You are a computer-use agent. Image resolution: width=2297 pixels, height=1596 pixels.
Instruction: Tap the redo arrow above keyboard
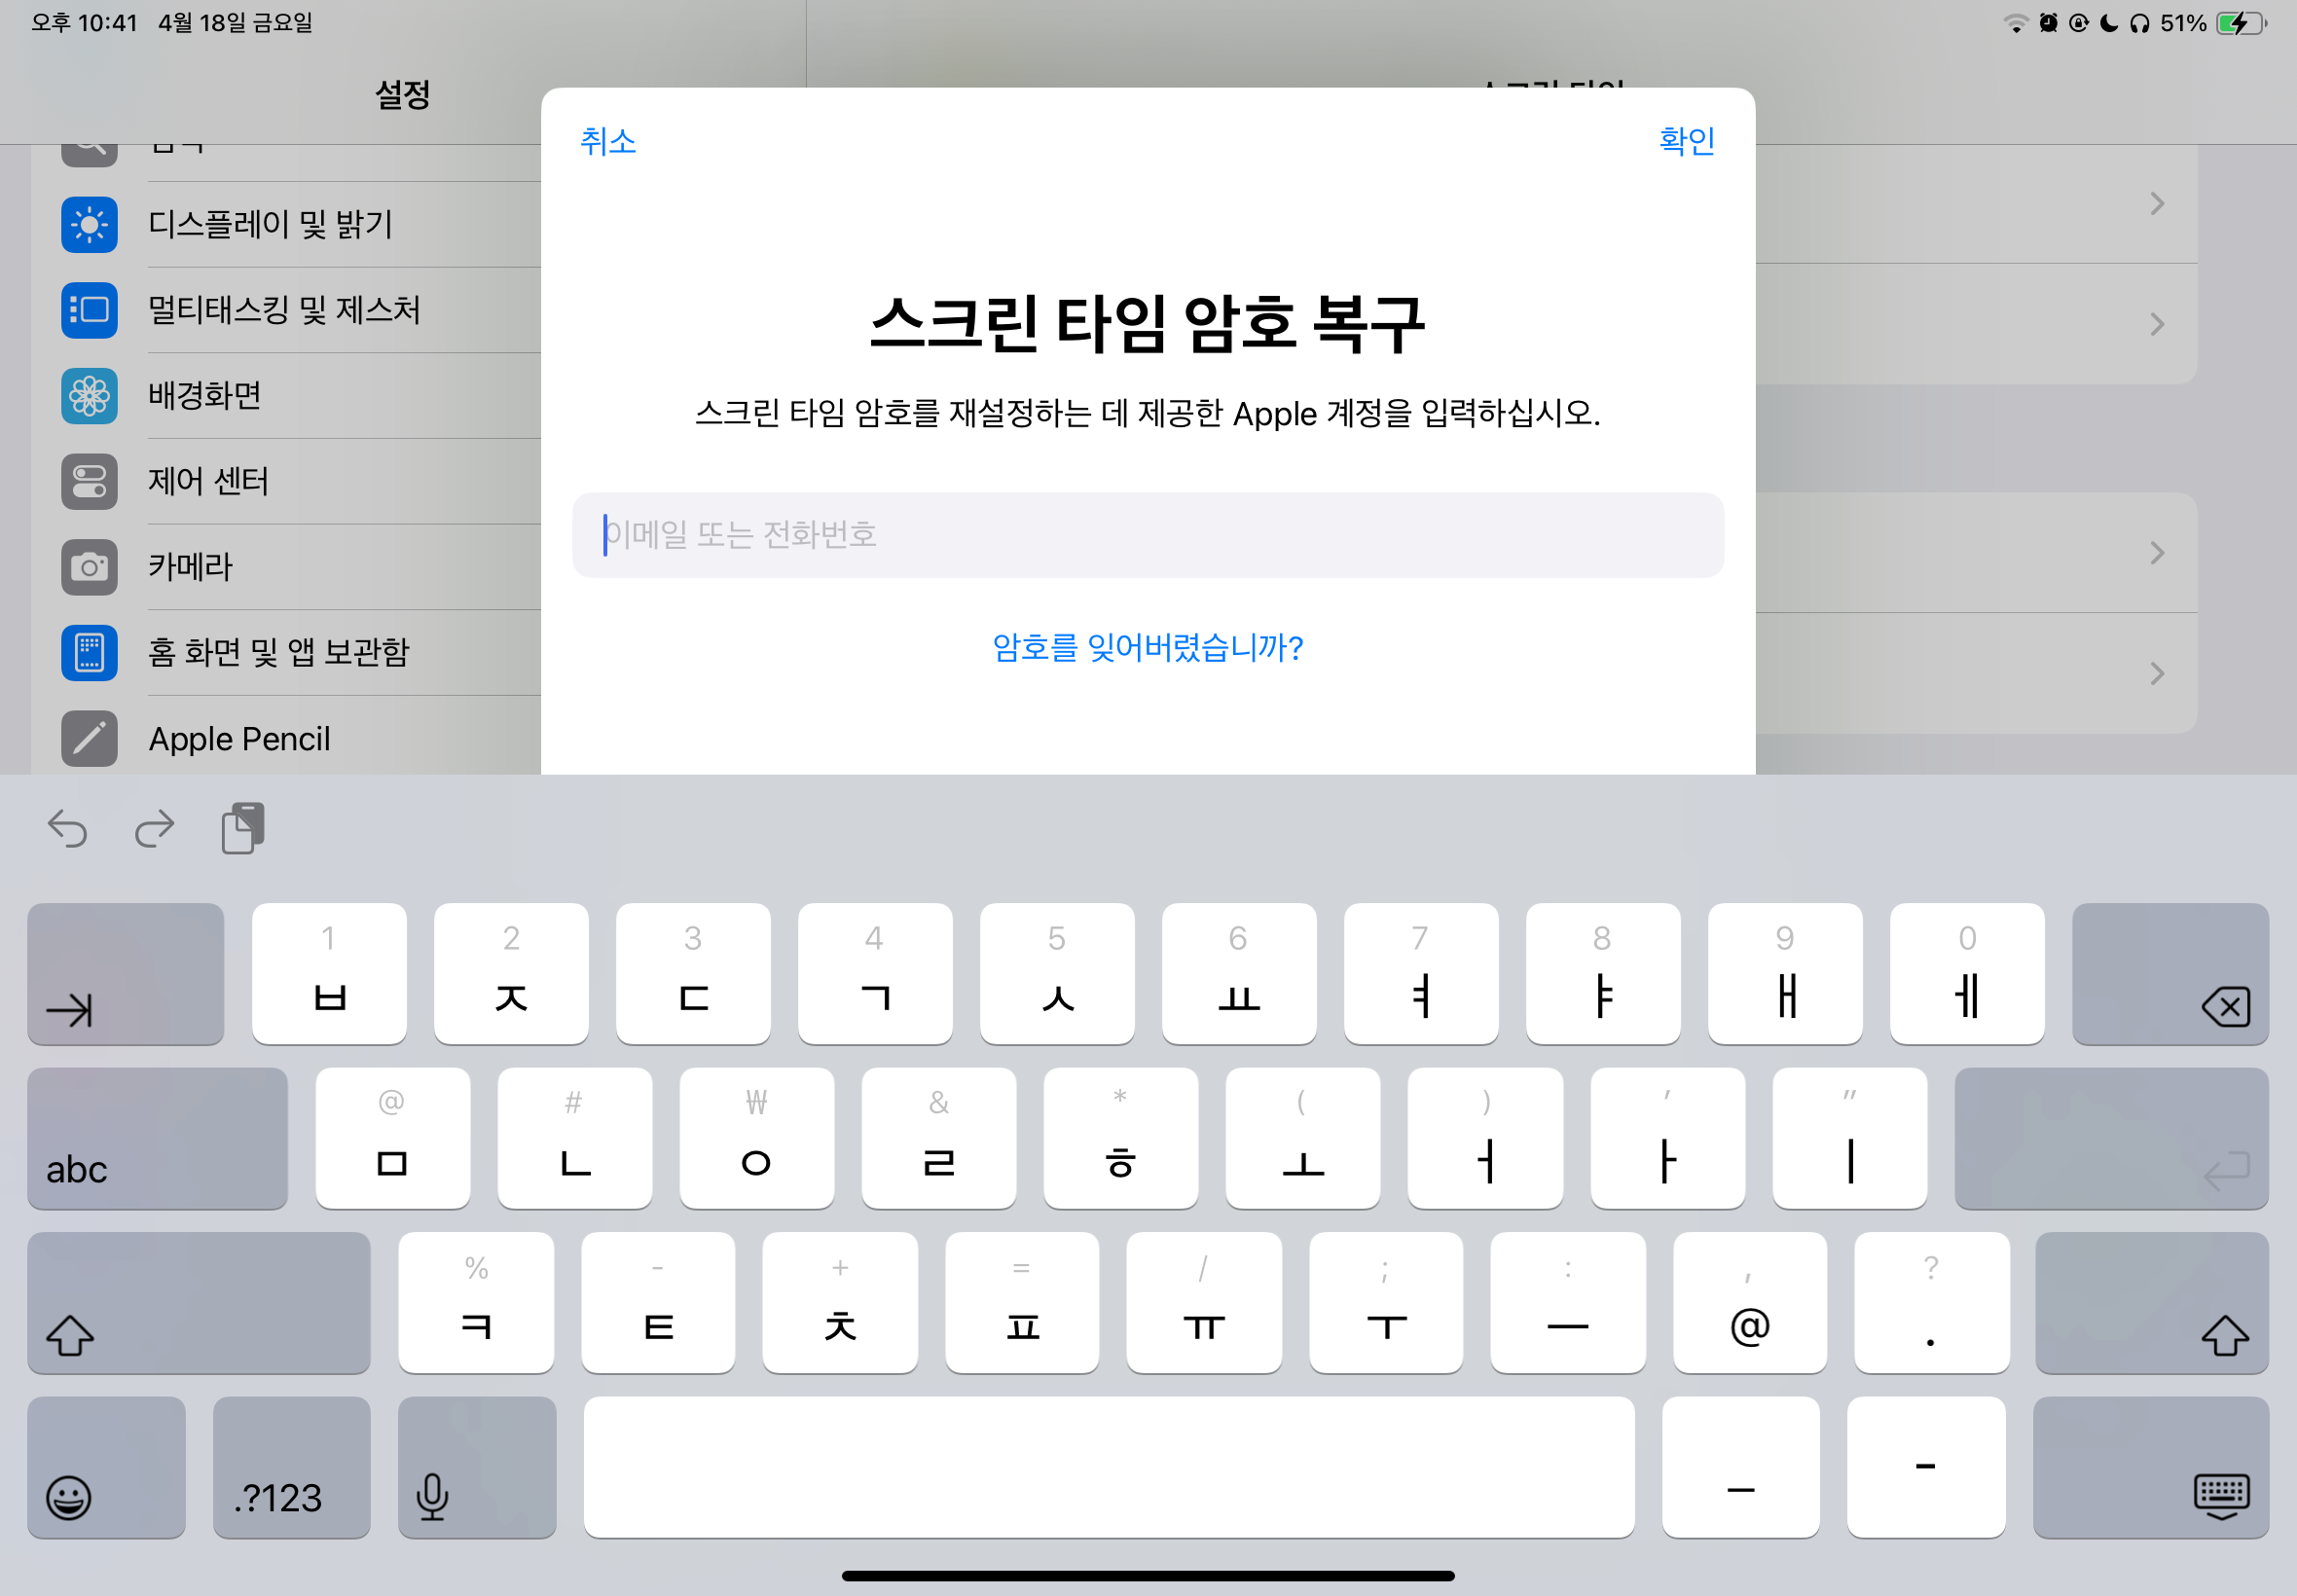tap(154, 829)
